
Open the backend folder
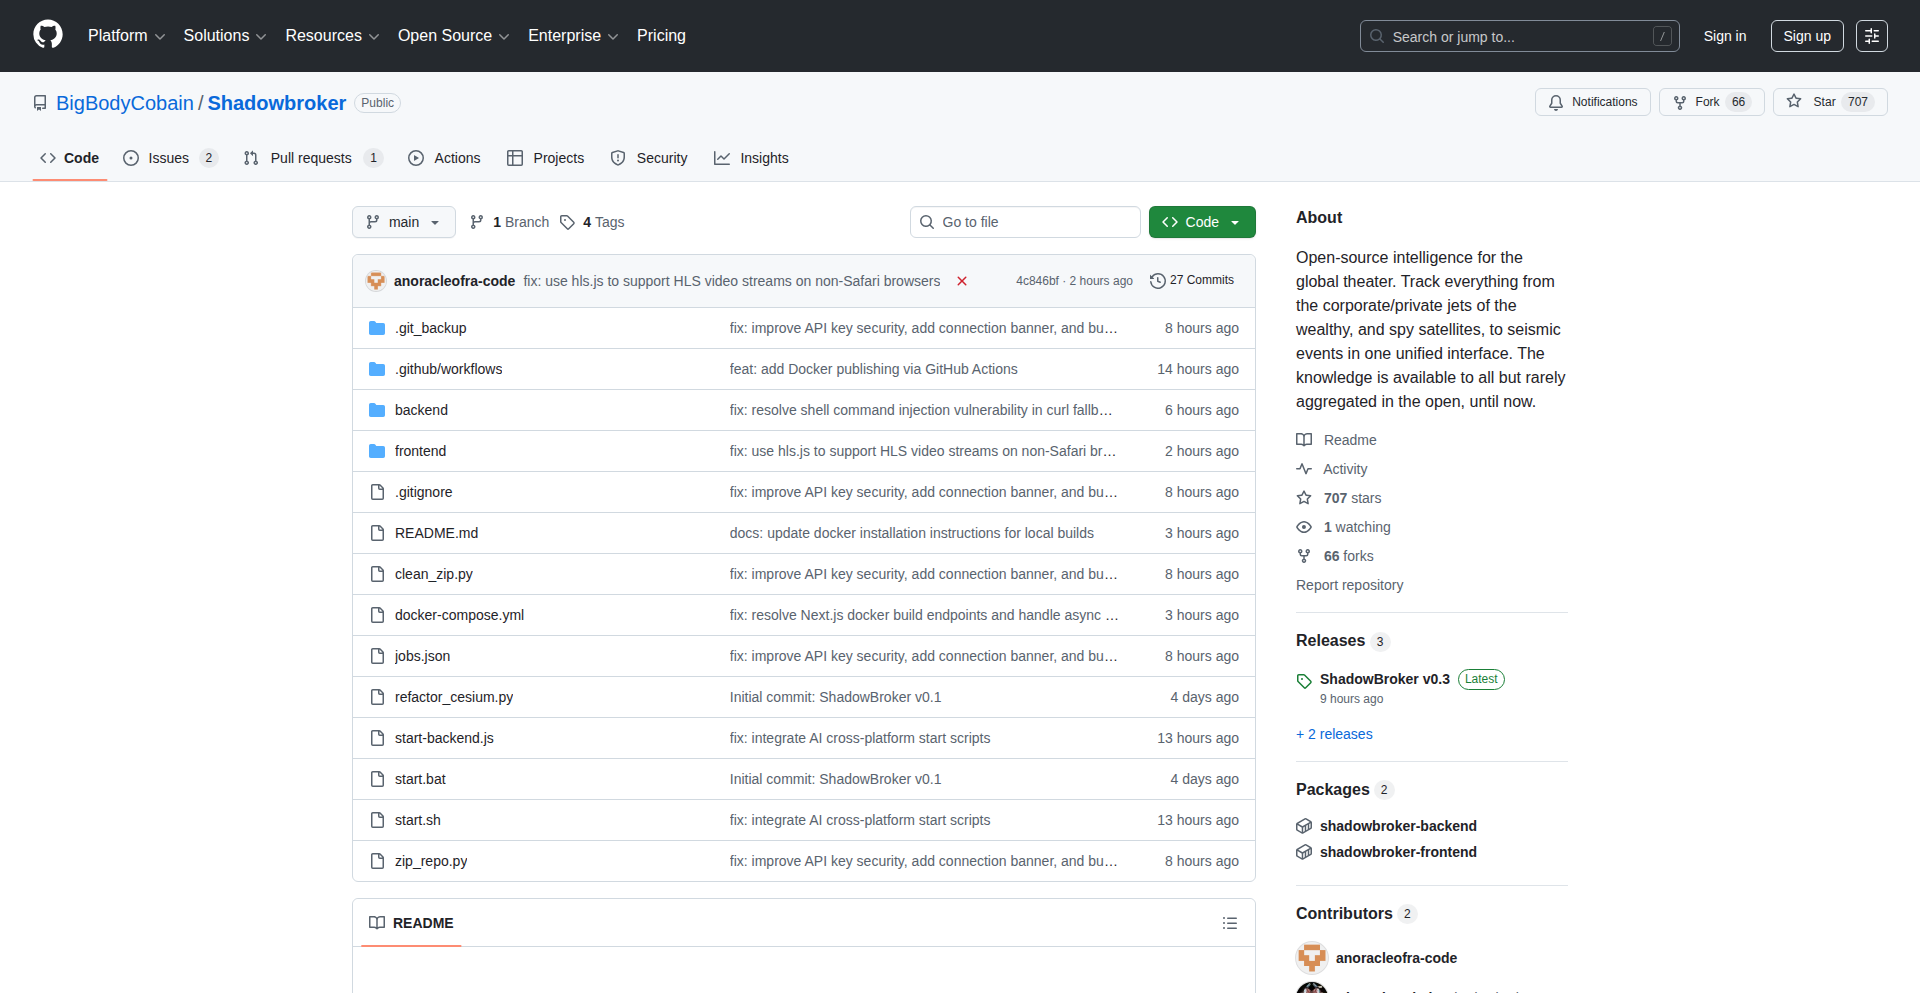[x=421, y=410]
